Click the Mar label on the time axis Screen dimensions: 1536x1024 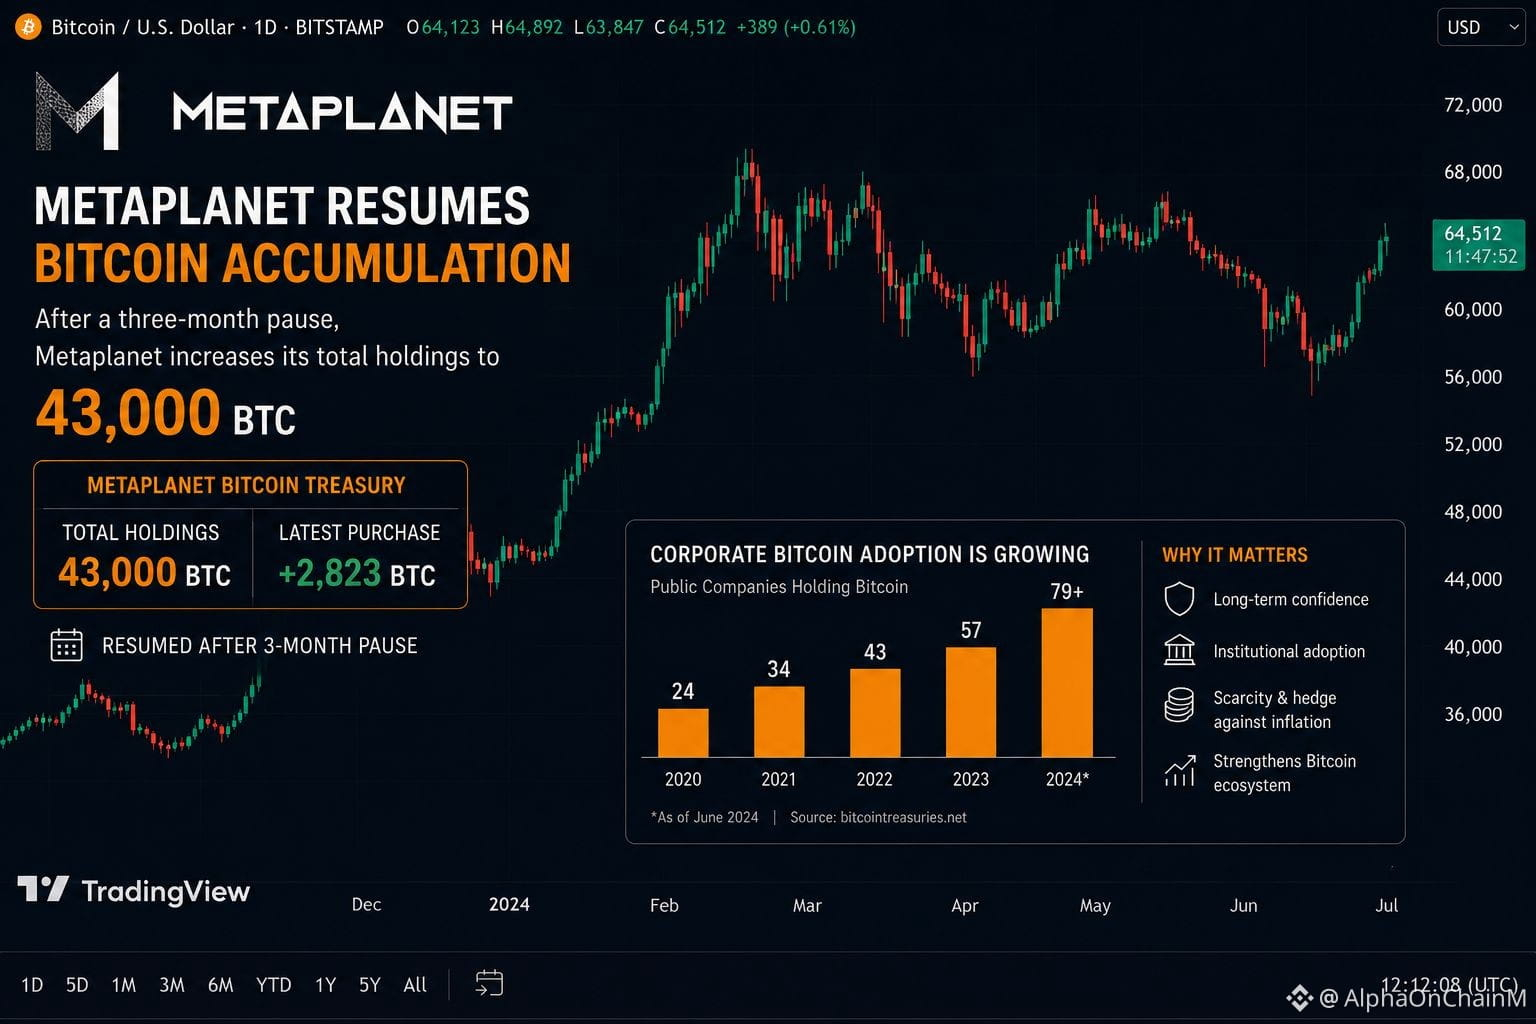point(807,905)
